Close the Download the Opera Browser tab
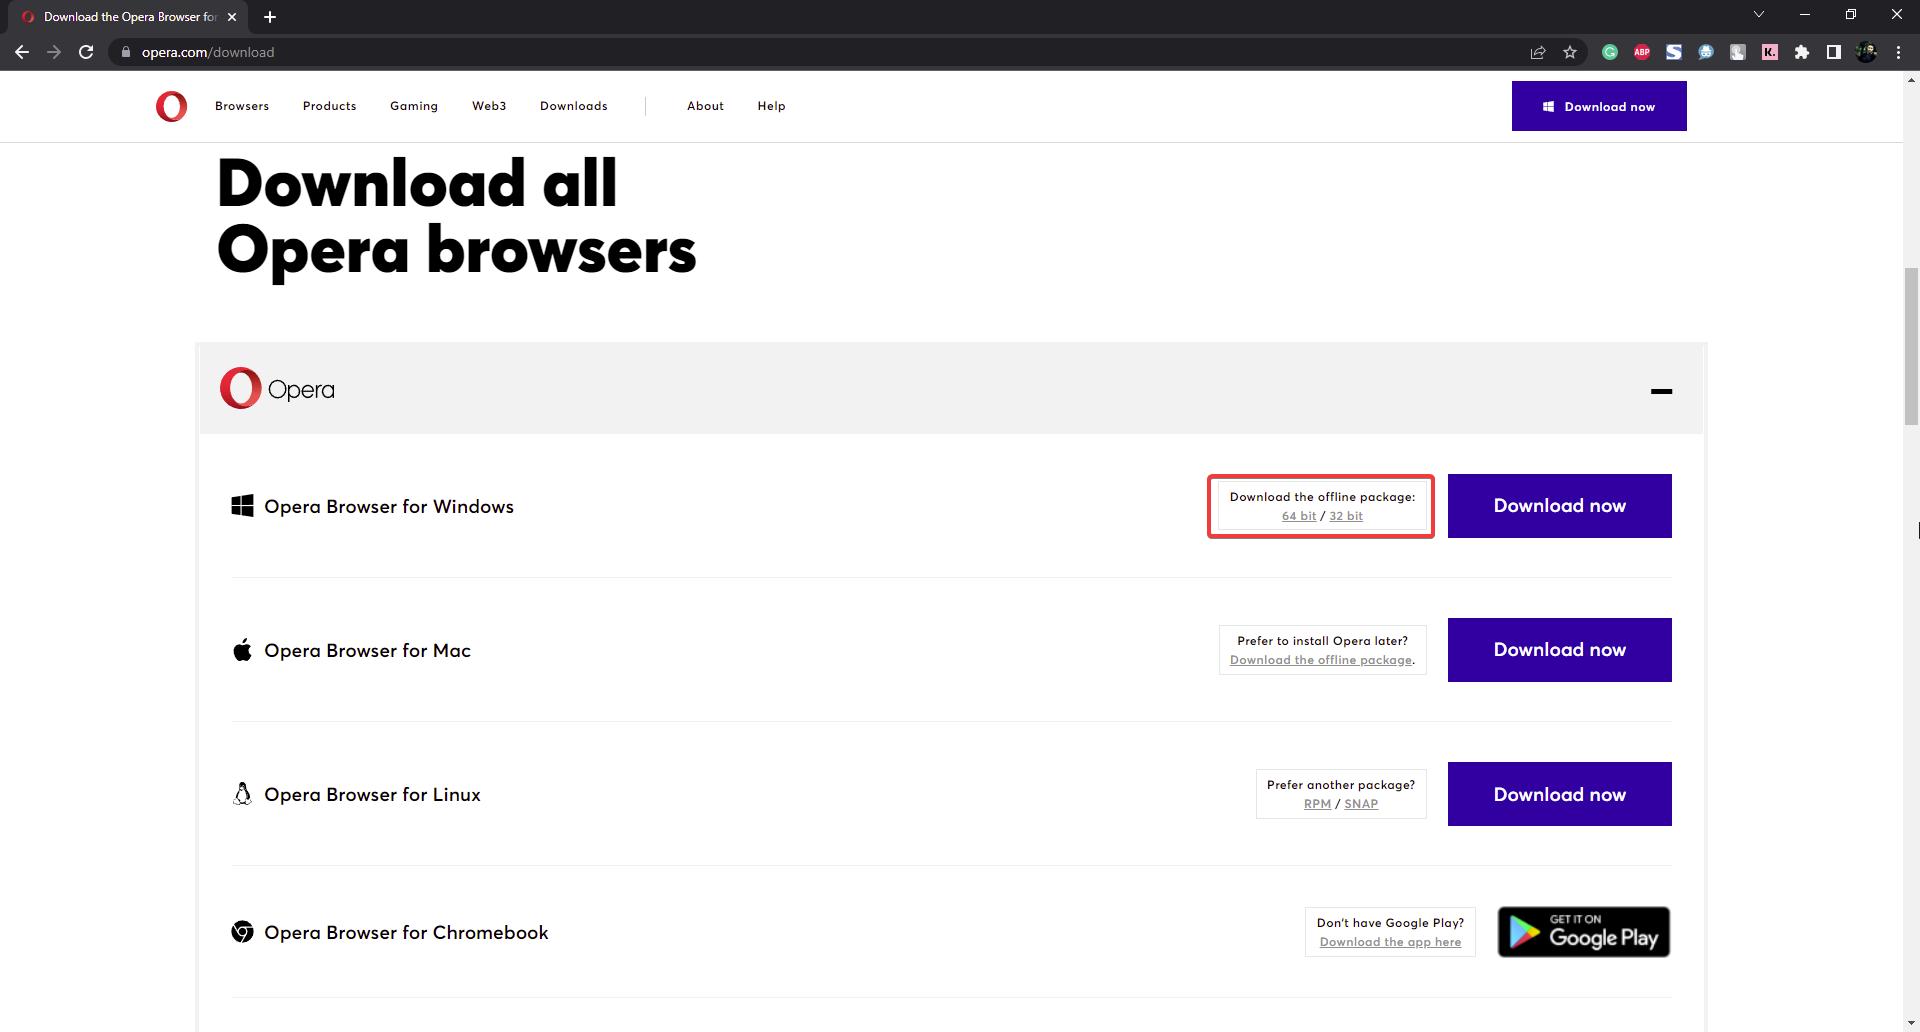The image size is (1920, 1032). click(232, 17)
